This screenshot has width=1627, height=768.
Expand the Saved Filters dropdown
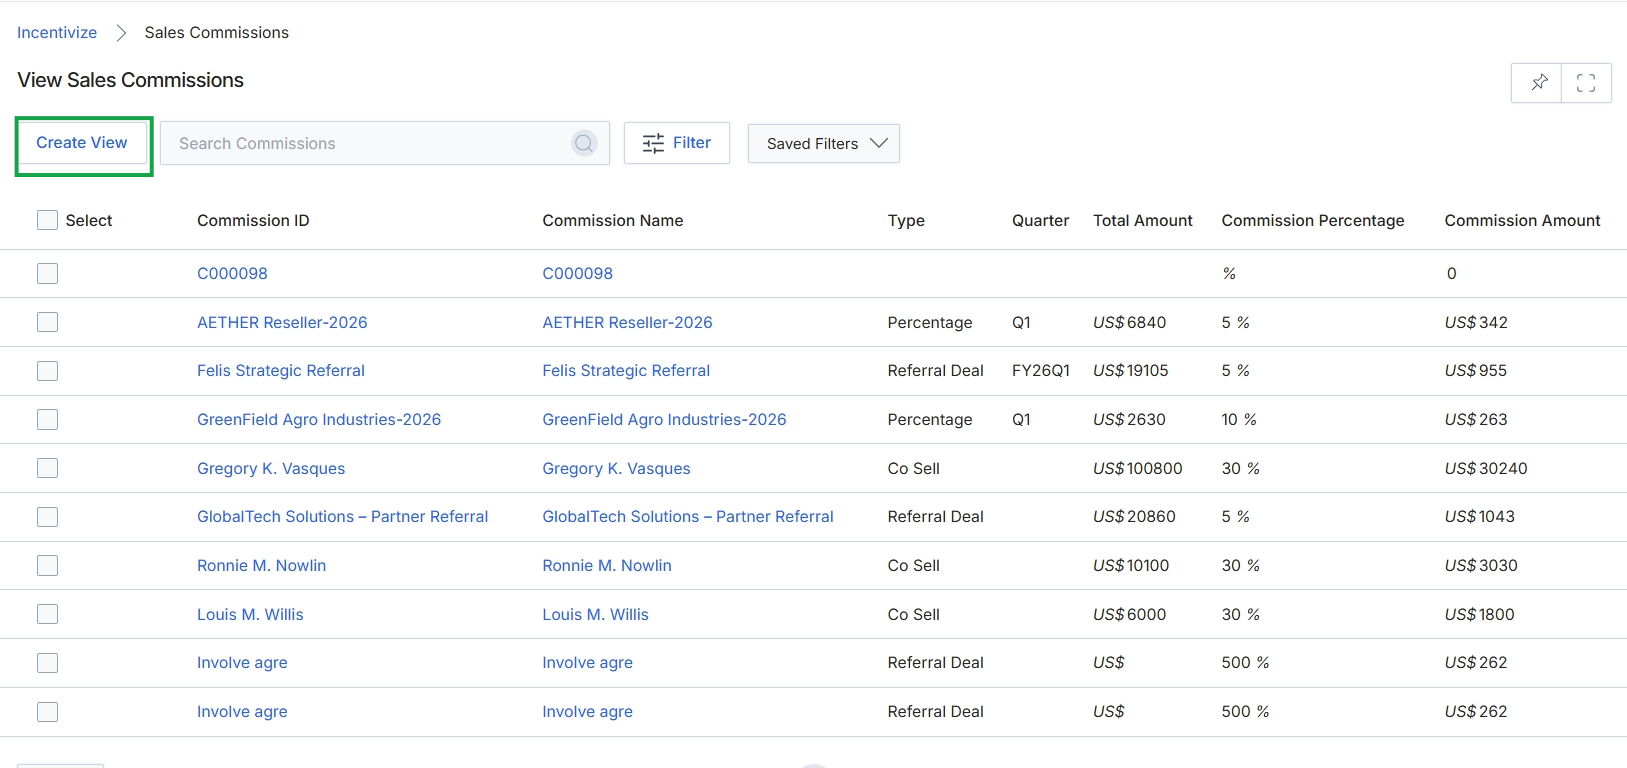click(824, 143)
